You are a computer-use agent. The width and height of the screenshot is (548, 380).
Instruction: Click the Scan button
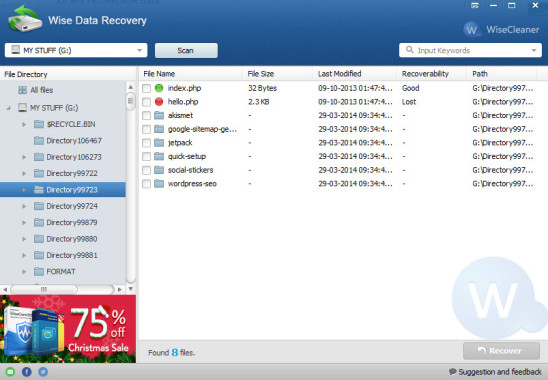pos(186,50)
